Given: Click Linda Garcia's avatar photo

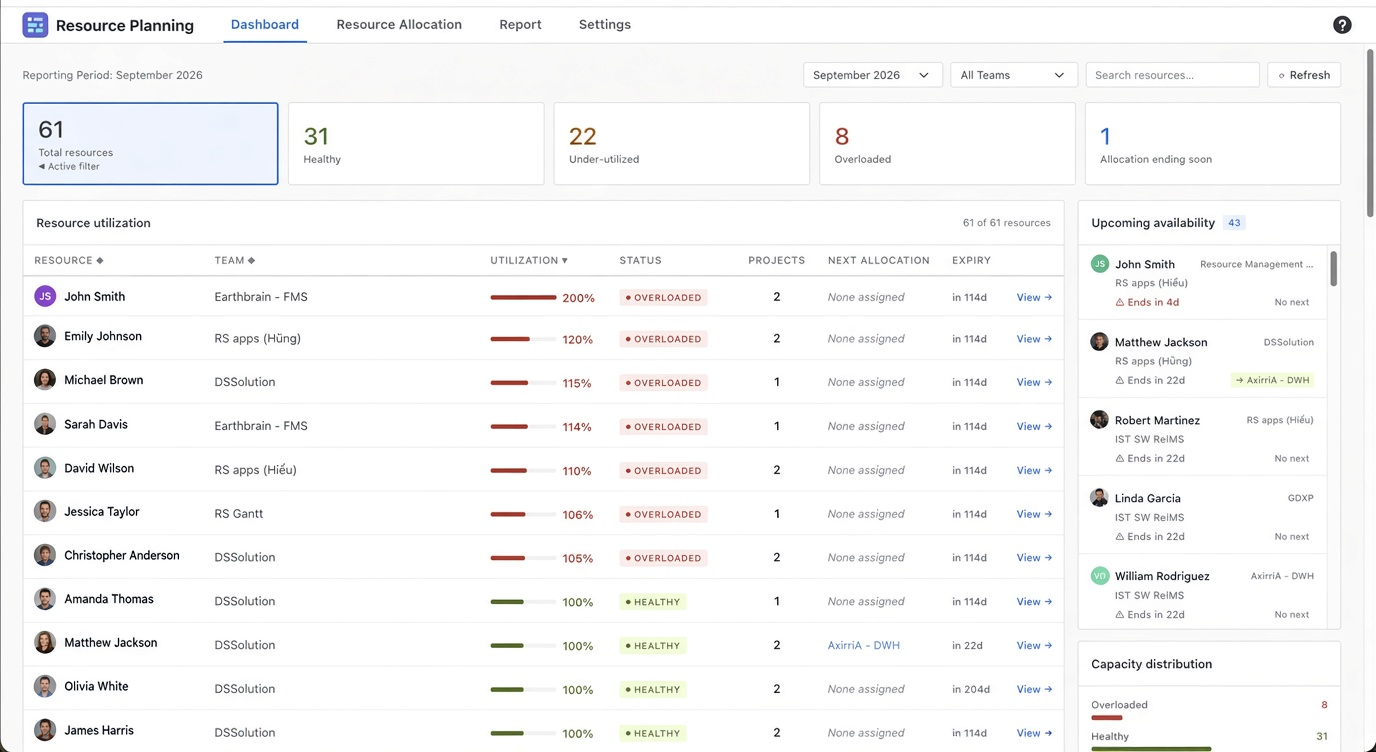Looking at the screenshot, I should 1099,498.
